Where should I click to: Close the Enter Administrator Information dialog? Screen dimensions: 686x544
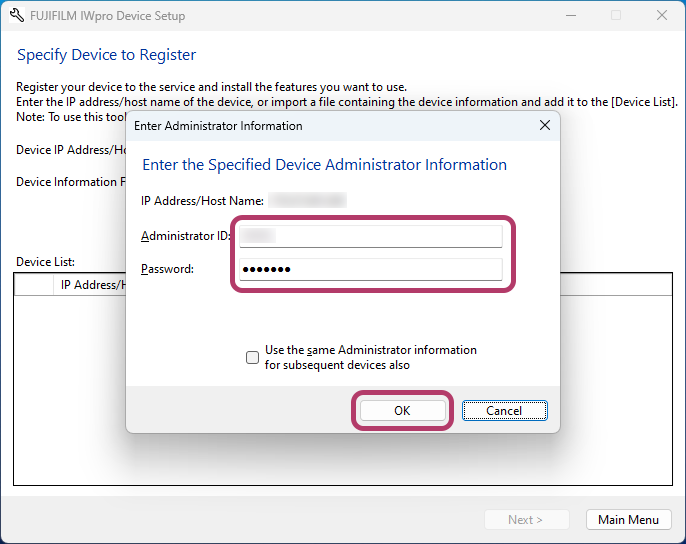[x=545, y=126]
